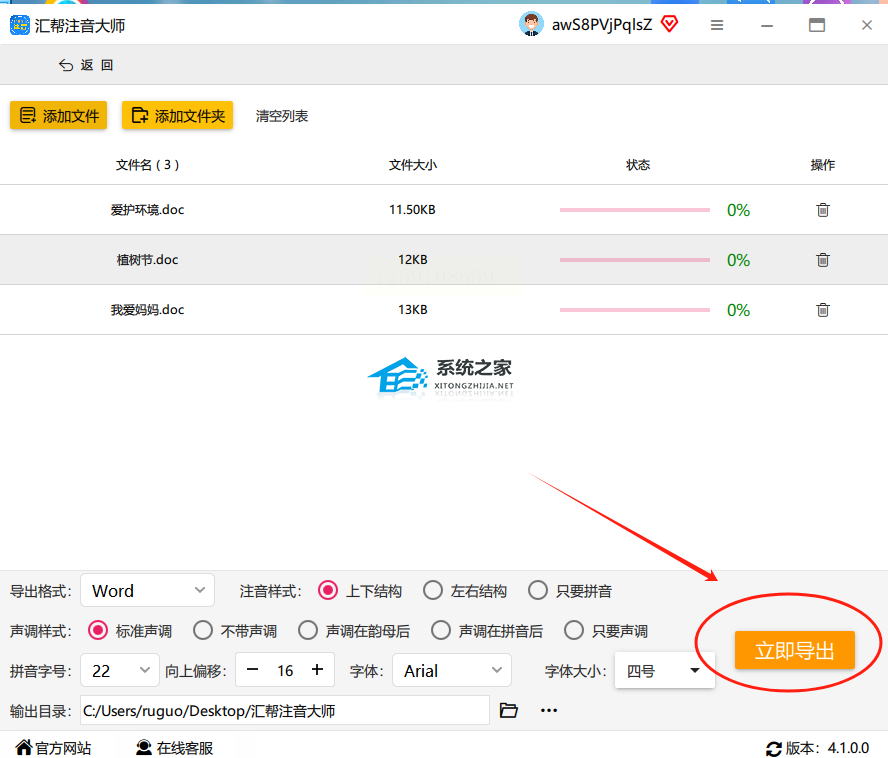The height and width of the screenshot is (758, 888).
Task: Click the 汇帮注音大师 app logo icon
Action: 20,25
